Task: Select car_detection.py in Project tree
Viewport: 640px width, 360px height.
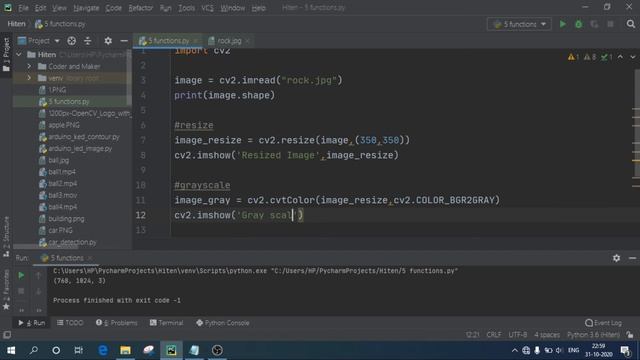Action: 72,242
